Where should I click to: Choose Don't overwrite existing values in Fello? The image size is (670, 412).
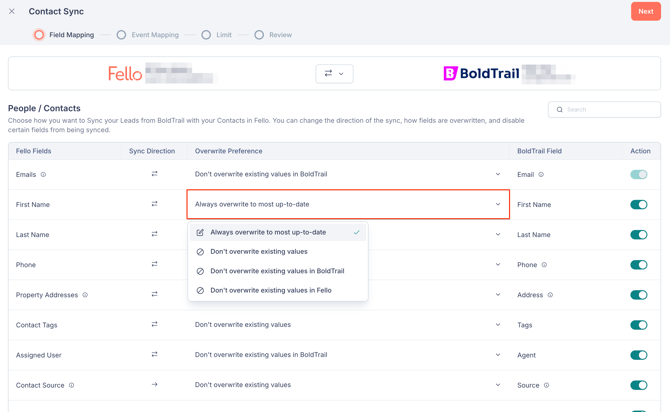pyautogui.click(x=278, y=290)
